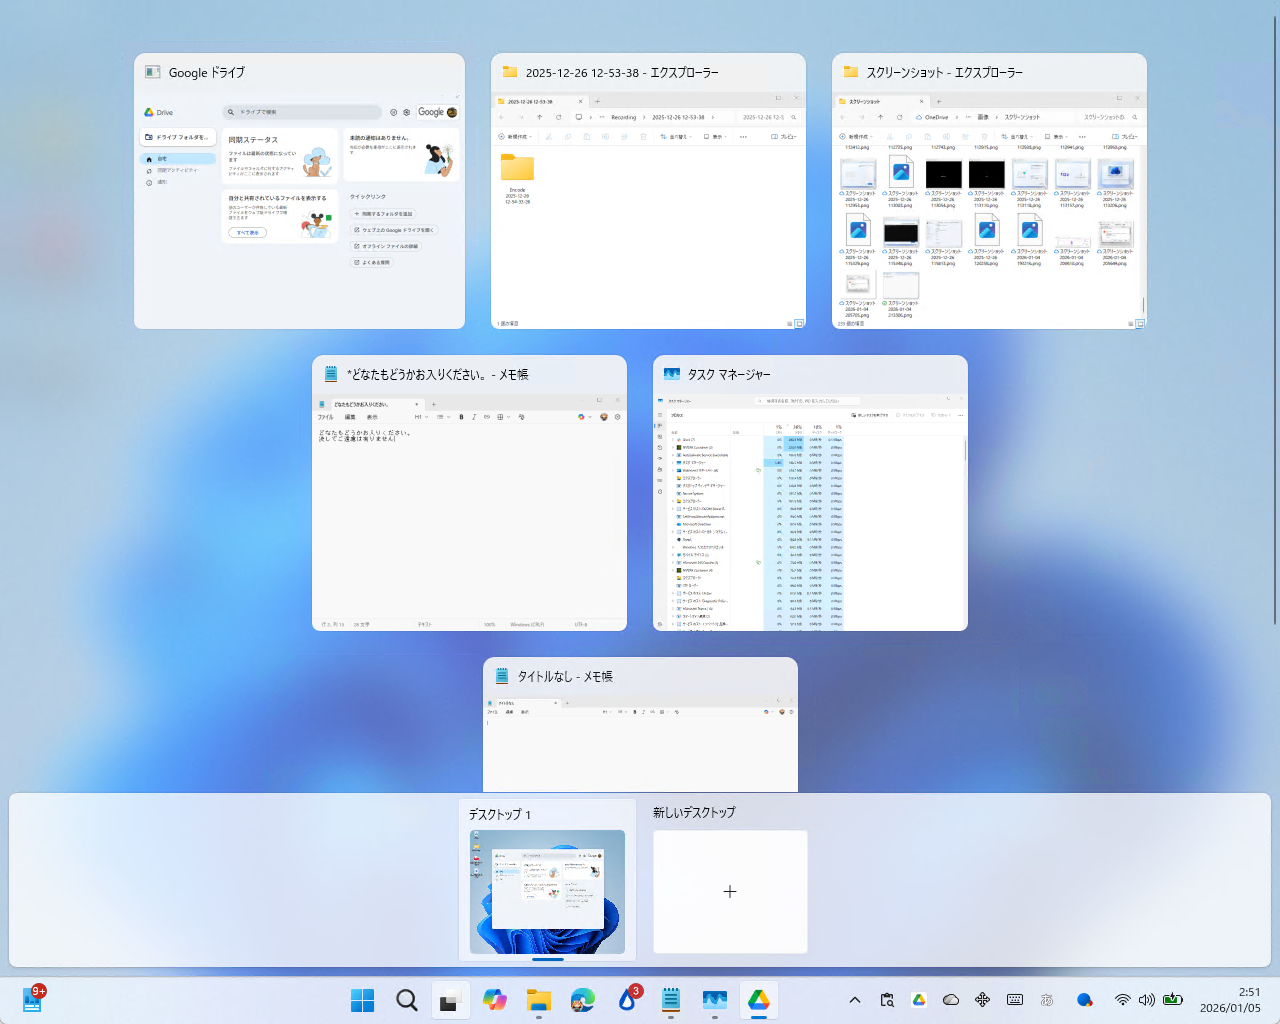Open Copilot icon in Notepad toolbar
This screenshot has width=1280, height=1024.
[581, 417]
